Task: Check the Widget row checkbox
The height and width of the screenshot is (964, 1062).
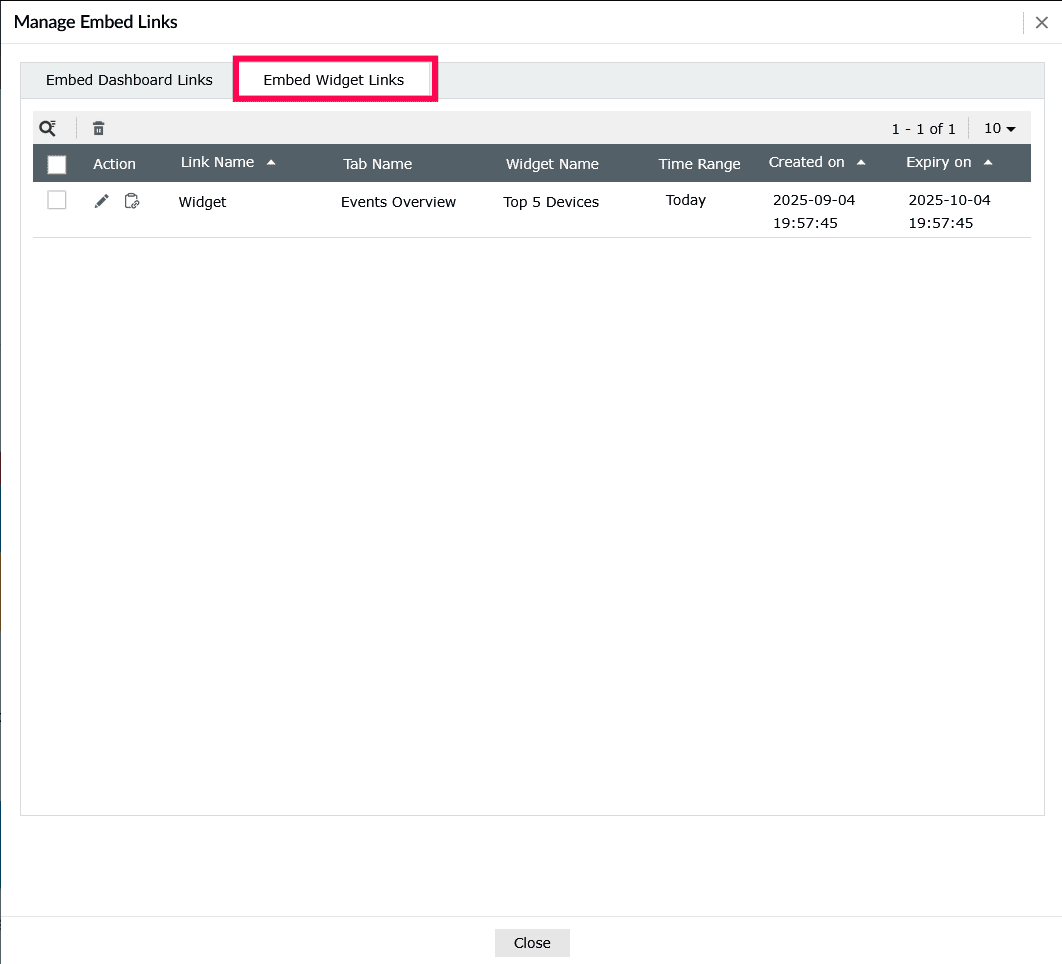Action: coord(56,200)
